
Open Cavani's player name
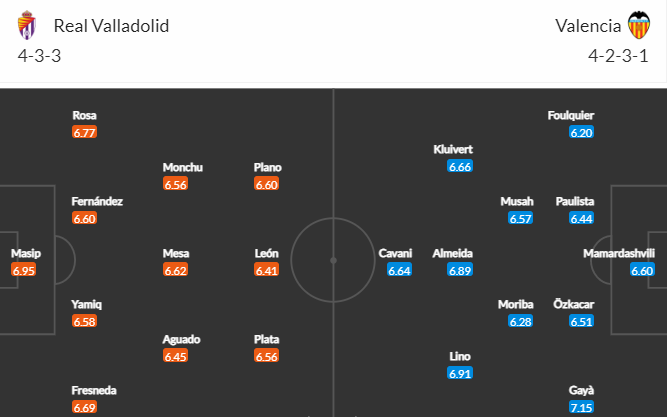pos(395,253)
